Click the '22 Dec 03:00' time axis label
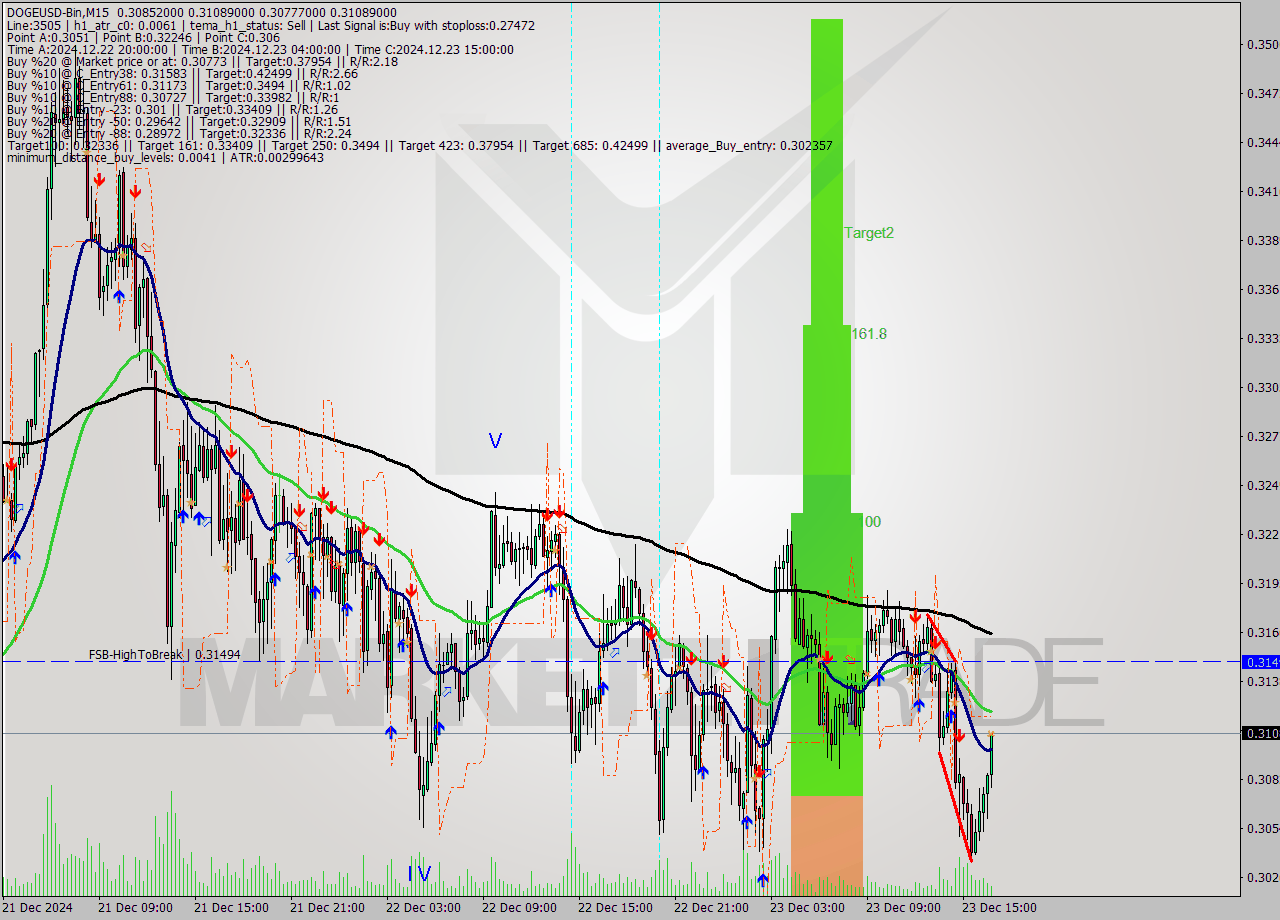 click(x=423, y=908)
